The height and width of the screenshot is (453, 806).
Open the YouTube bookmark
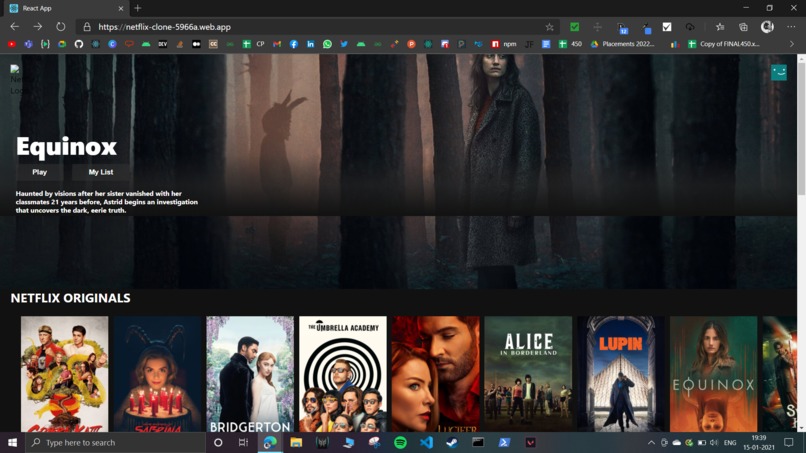(x=12, y=44)
